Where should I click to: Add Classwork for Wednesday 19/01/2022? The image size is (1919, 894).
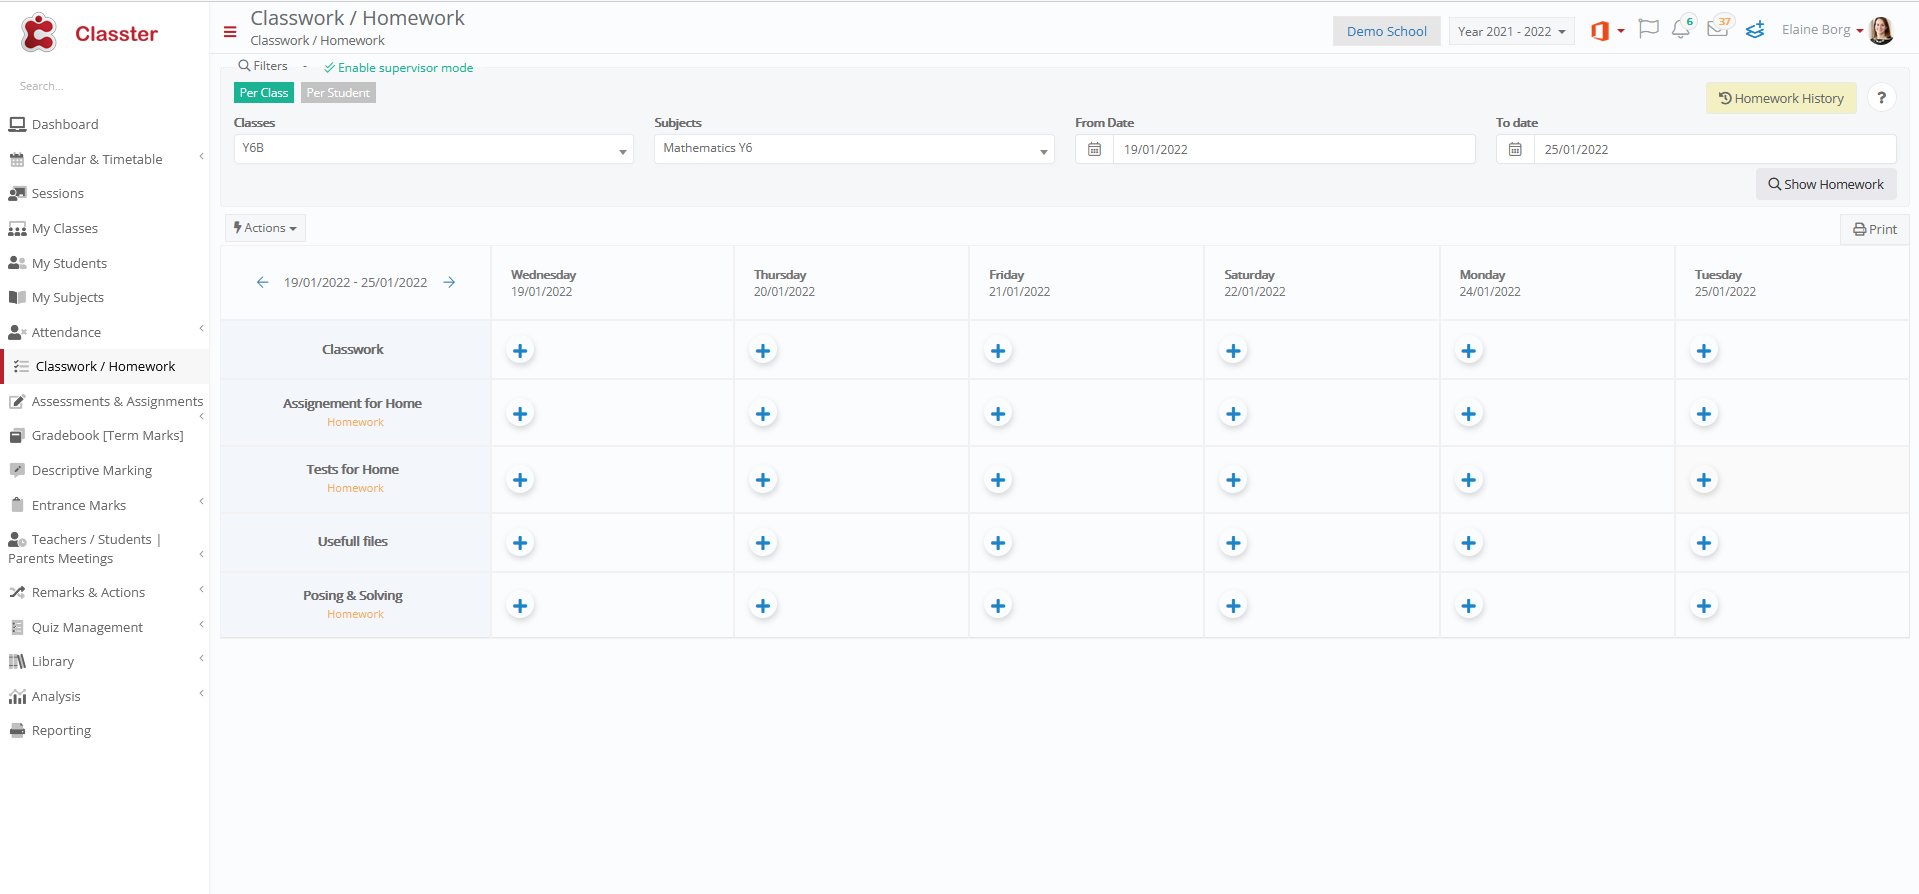click(x=520, y=351)
